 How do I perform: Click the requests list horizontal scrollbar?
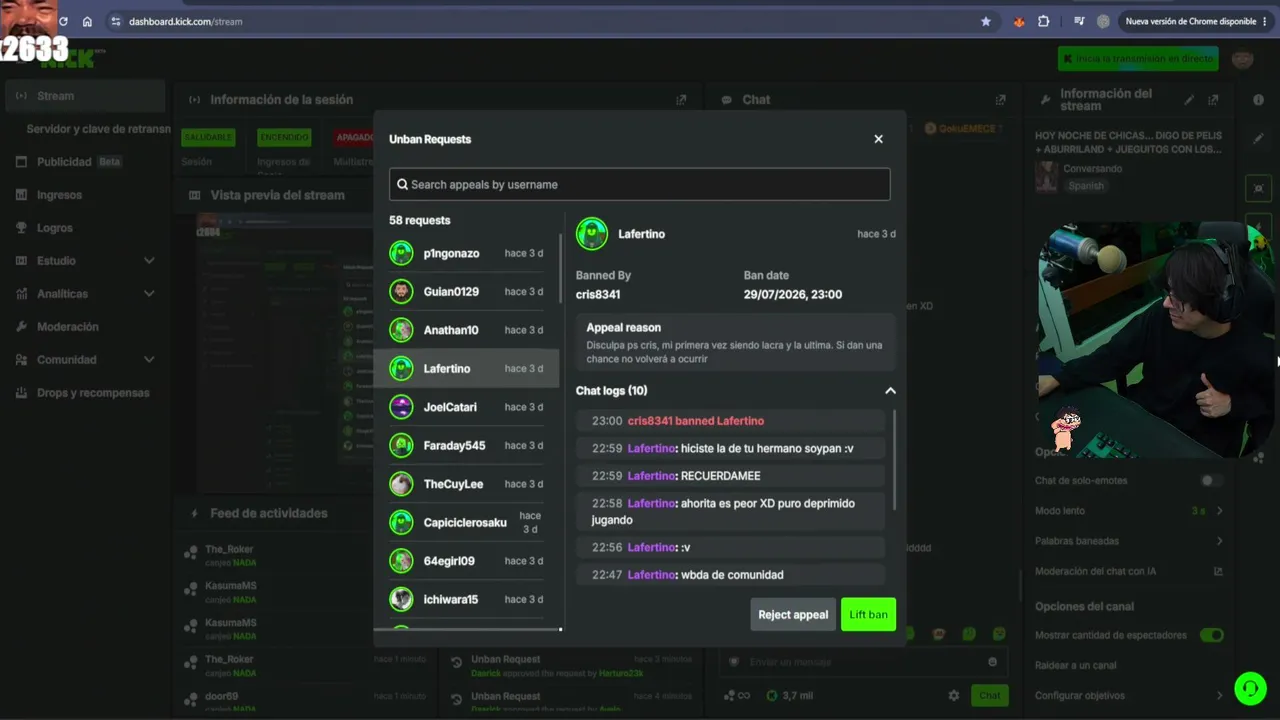(468, 629)
